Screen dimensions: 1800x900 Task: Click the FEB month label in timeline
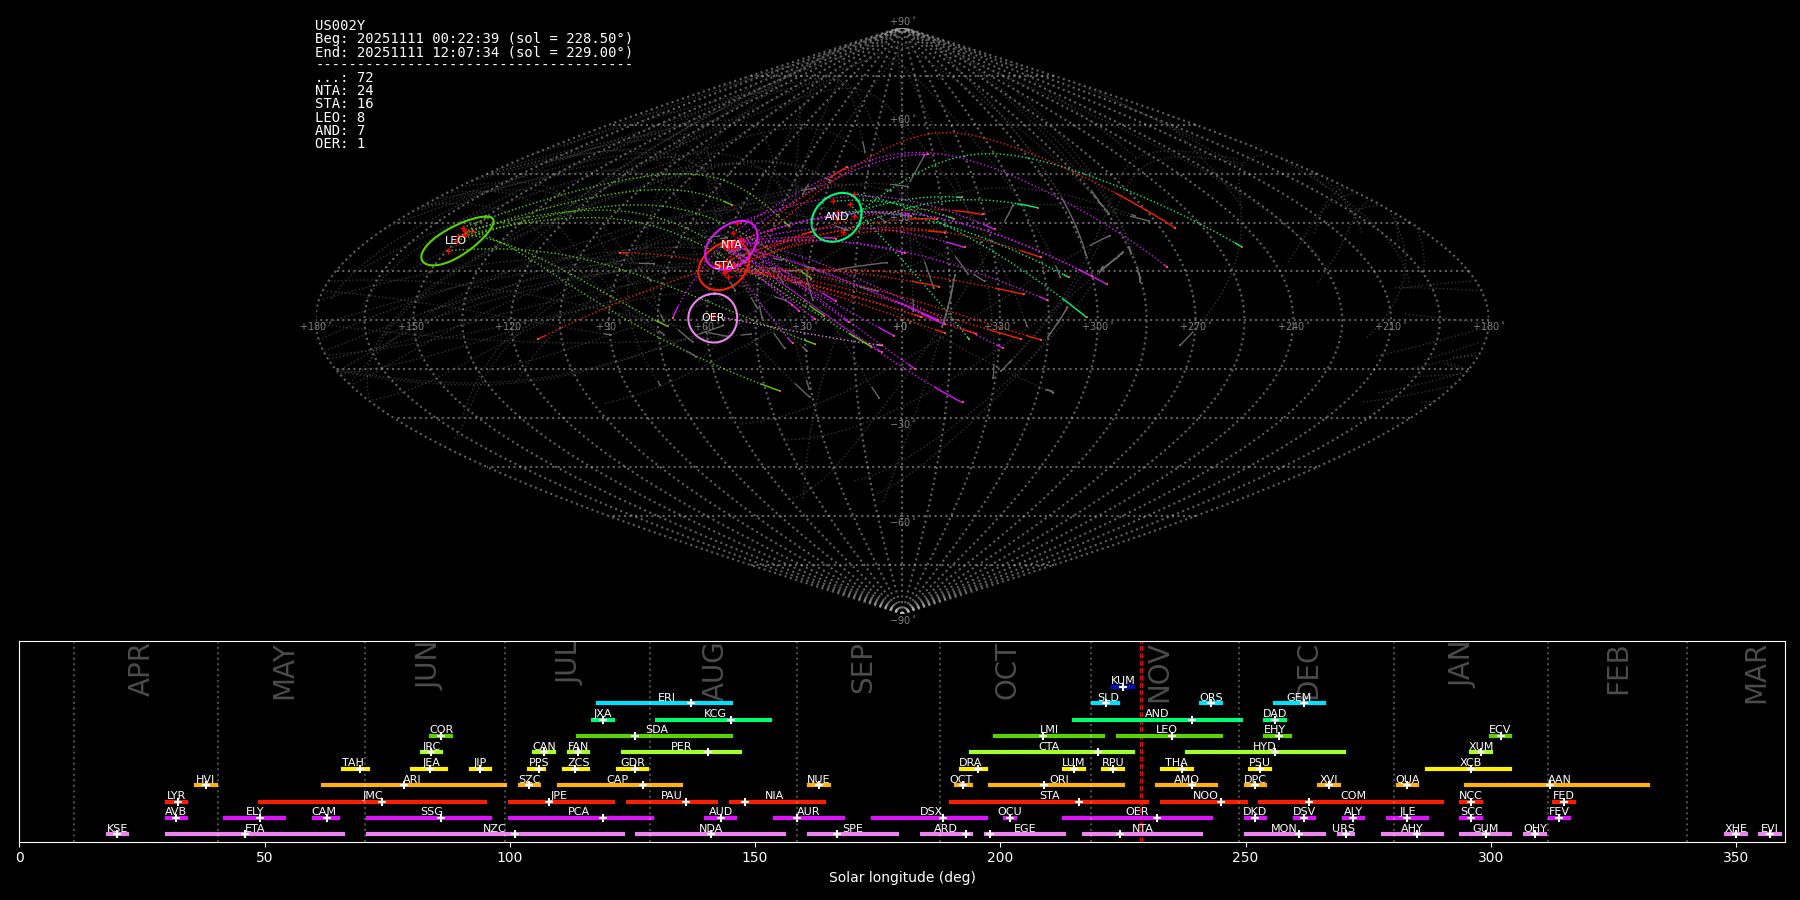pyautogui.click(x=1618, y=671)
